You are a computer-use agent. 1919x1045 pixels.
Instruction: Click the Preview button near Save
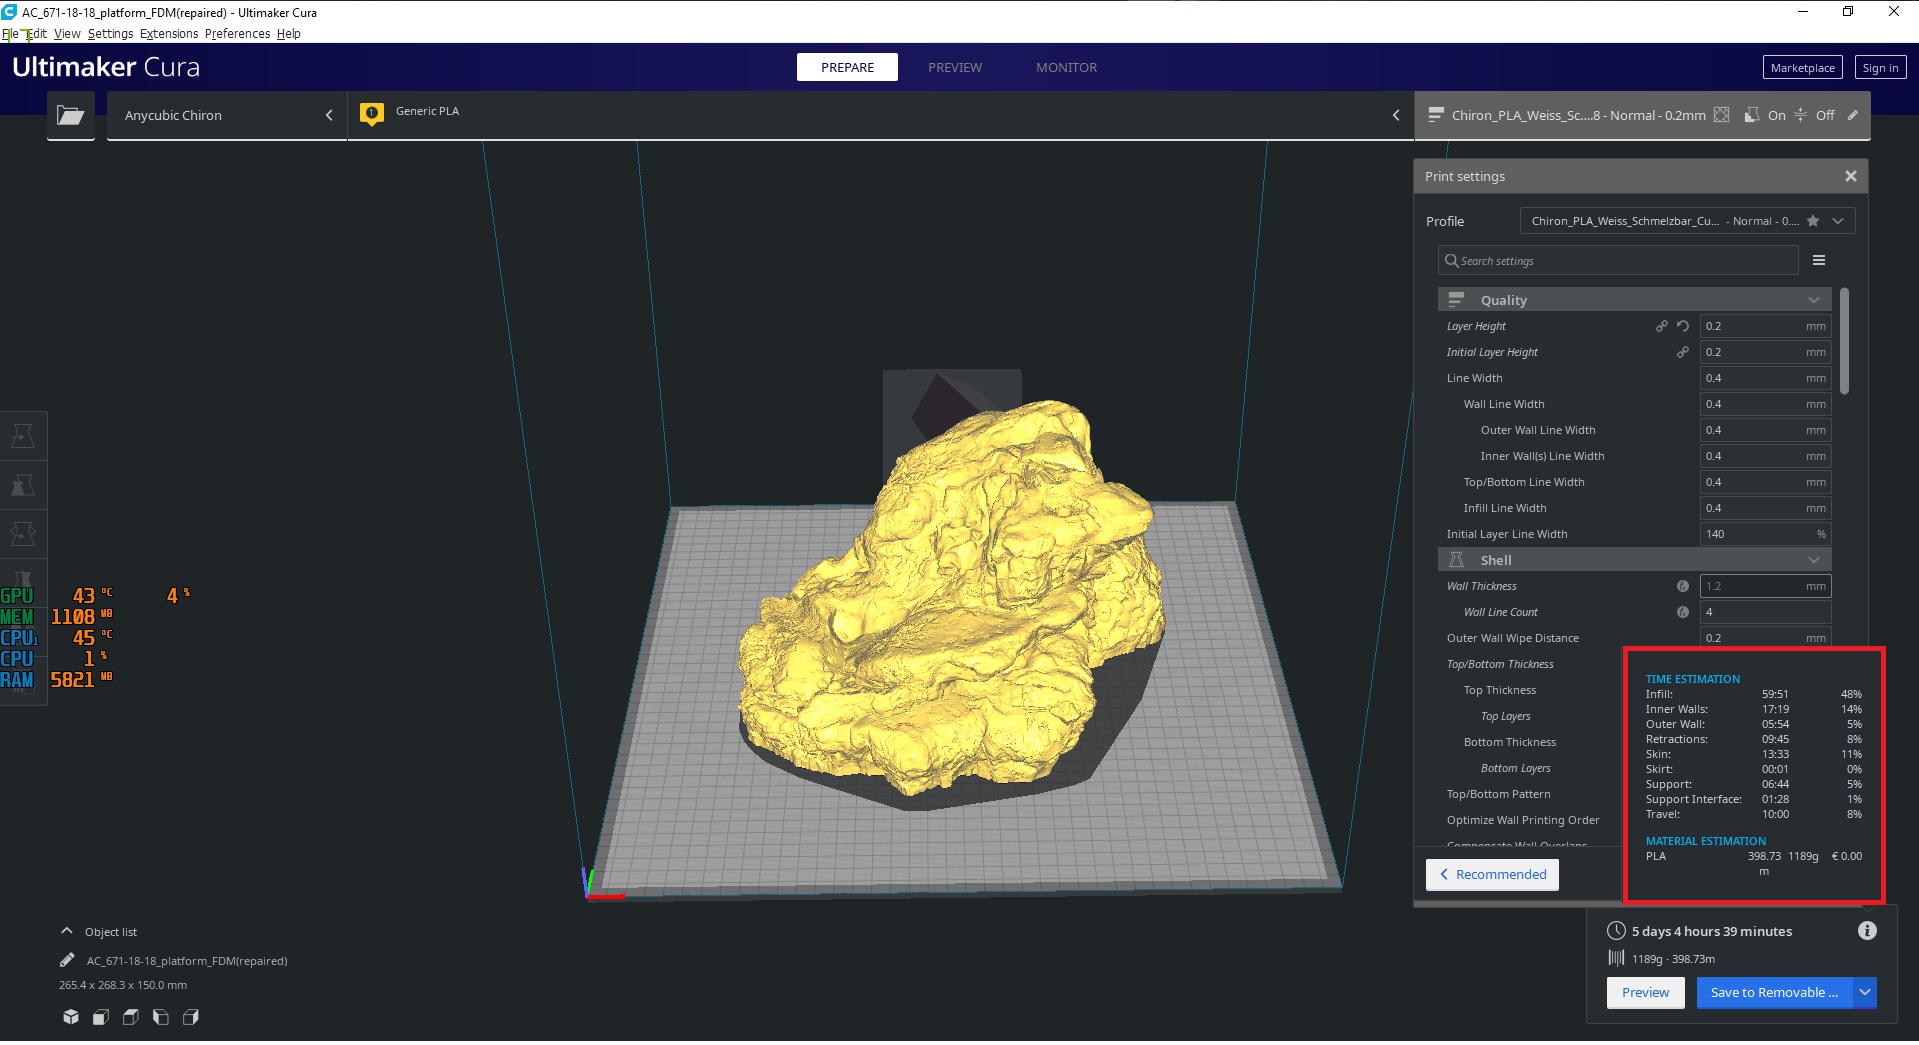1645,993
